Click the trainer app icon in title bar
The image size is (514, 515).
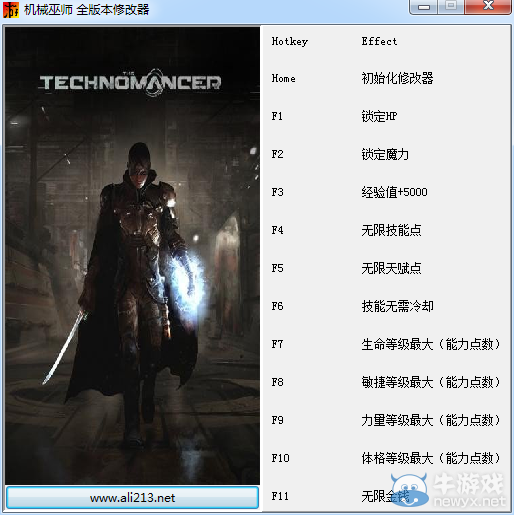pyautogui.click(x=11, y=9)
